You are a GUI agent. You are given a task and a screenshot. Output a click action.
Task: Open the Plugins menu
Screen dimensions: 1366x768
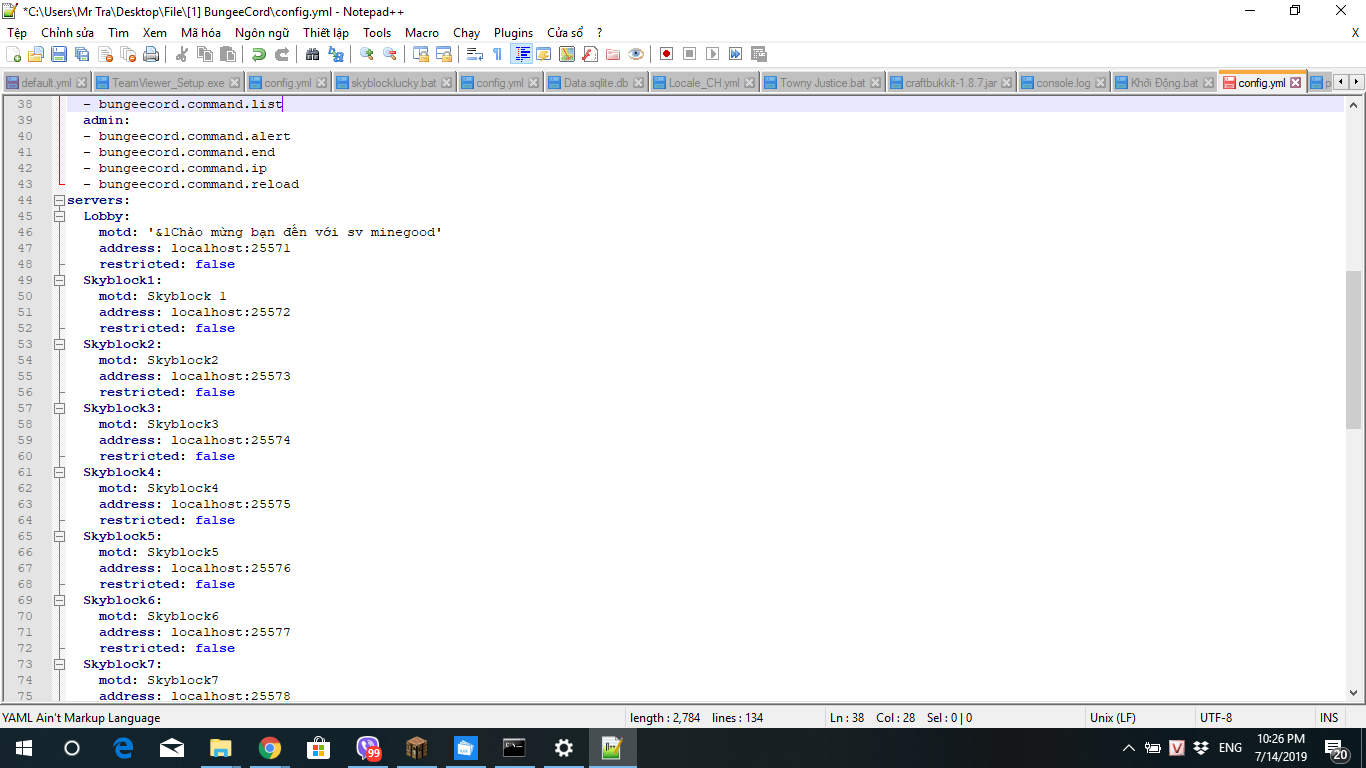[x=513, y=33]
